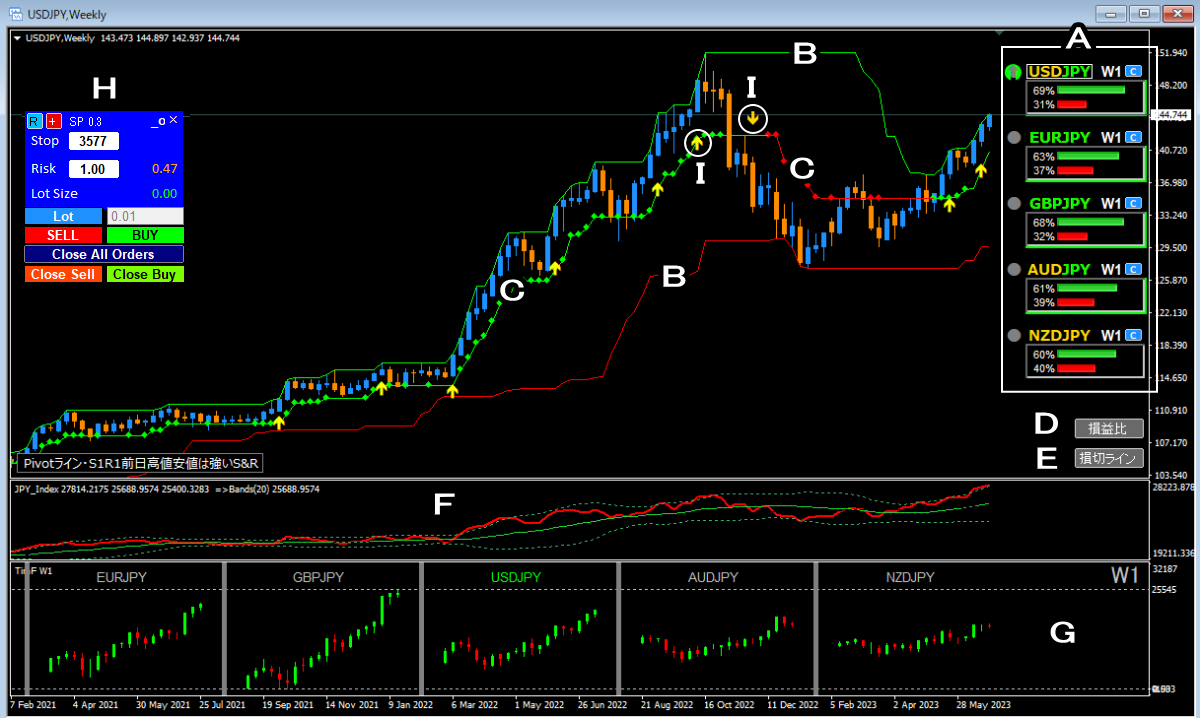The height and width of the screenshot is (718, 1200).
Task: Click the red plus icon in the trade panel
Action: (x=53, y=121)
